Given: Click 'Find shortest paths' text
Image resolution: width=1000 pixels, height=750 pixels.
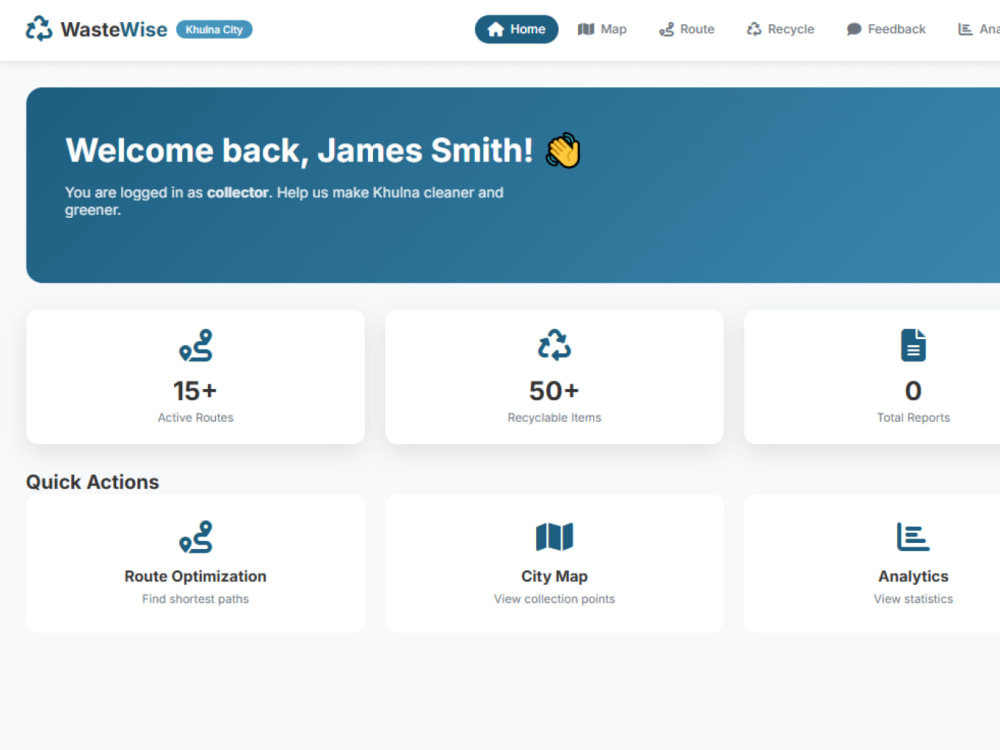Looking at the screenshot, I should tap(195, 599).
